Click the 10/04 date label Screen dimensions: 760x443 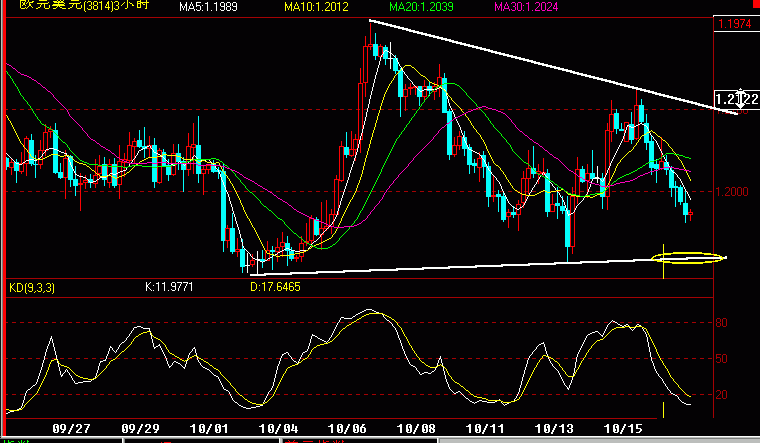pos(278,429)
